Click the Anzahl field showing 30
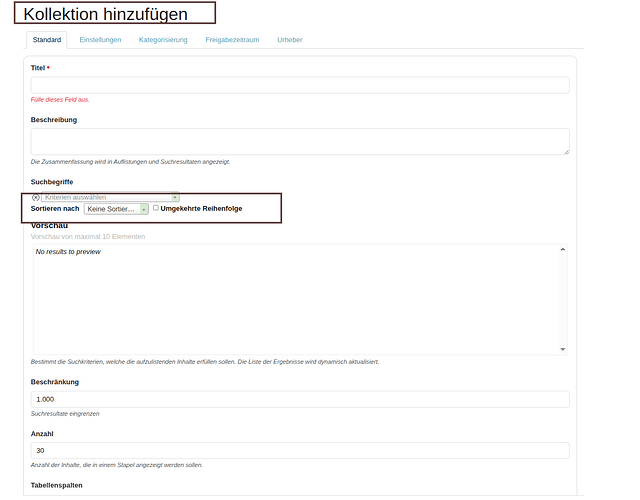 [x=300, y=451]
